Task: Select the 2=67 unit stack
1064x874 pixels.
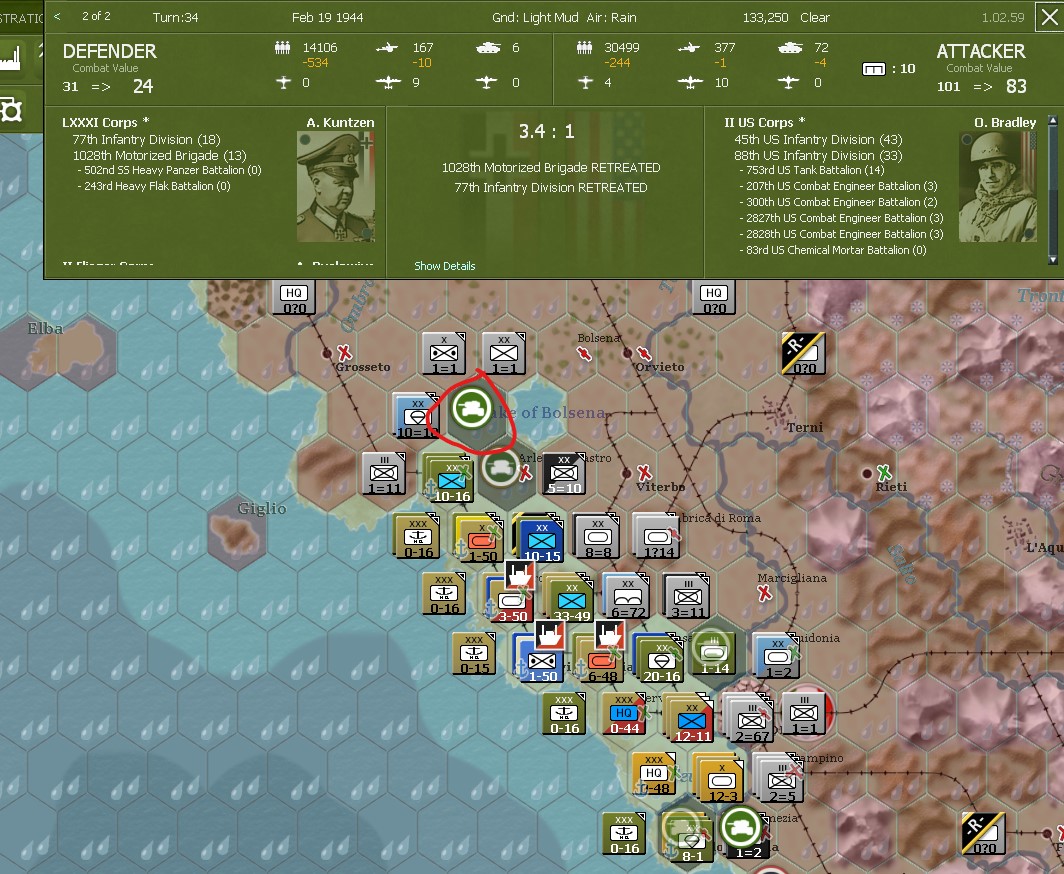Action: (748, 718)
